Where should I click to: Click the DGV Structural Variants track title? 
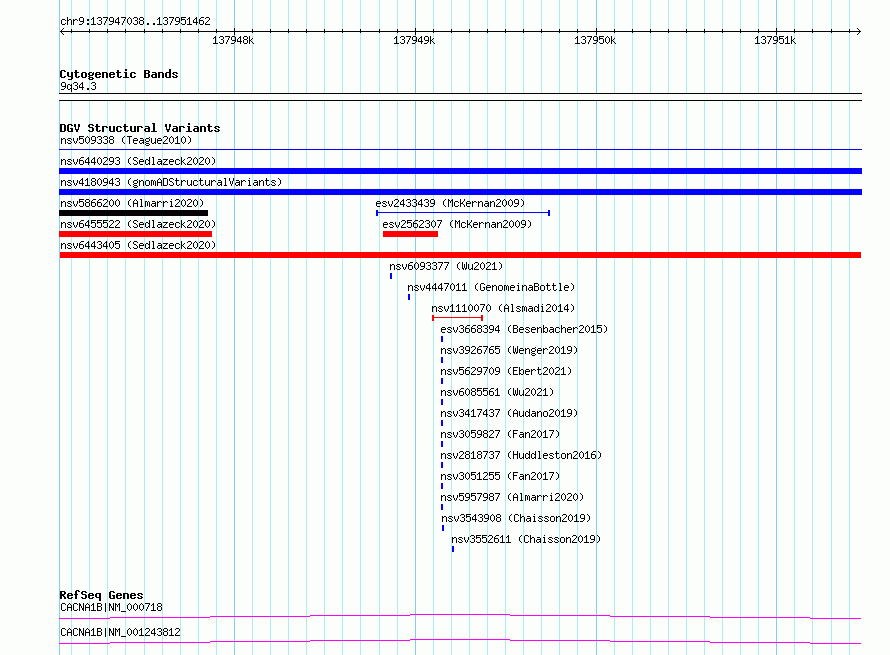140,128
